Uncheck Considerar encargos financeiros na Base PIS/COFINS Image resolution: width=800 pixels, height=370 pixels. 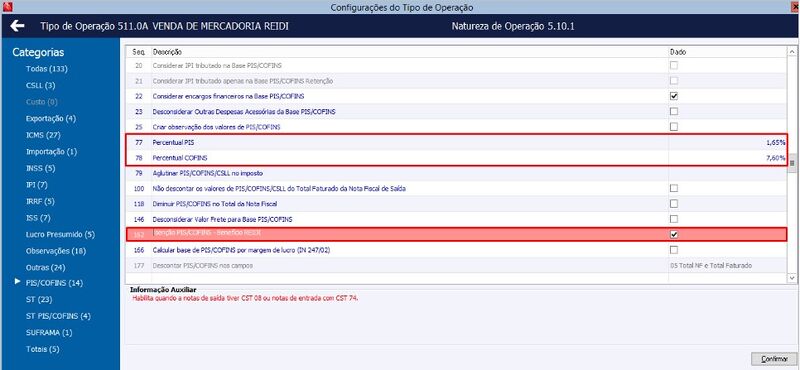pyautogui.click(x=674, y=96)
